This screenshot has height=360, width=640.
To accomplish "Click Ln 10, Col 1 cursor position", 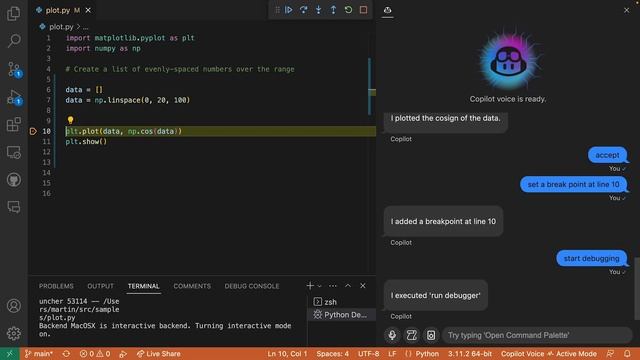I will pos(287,354).
